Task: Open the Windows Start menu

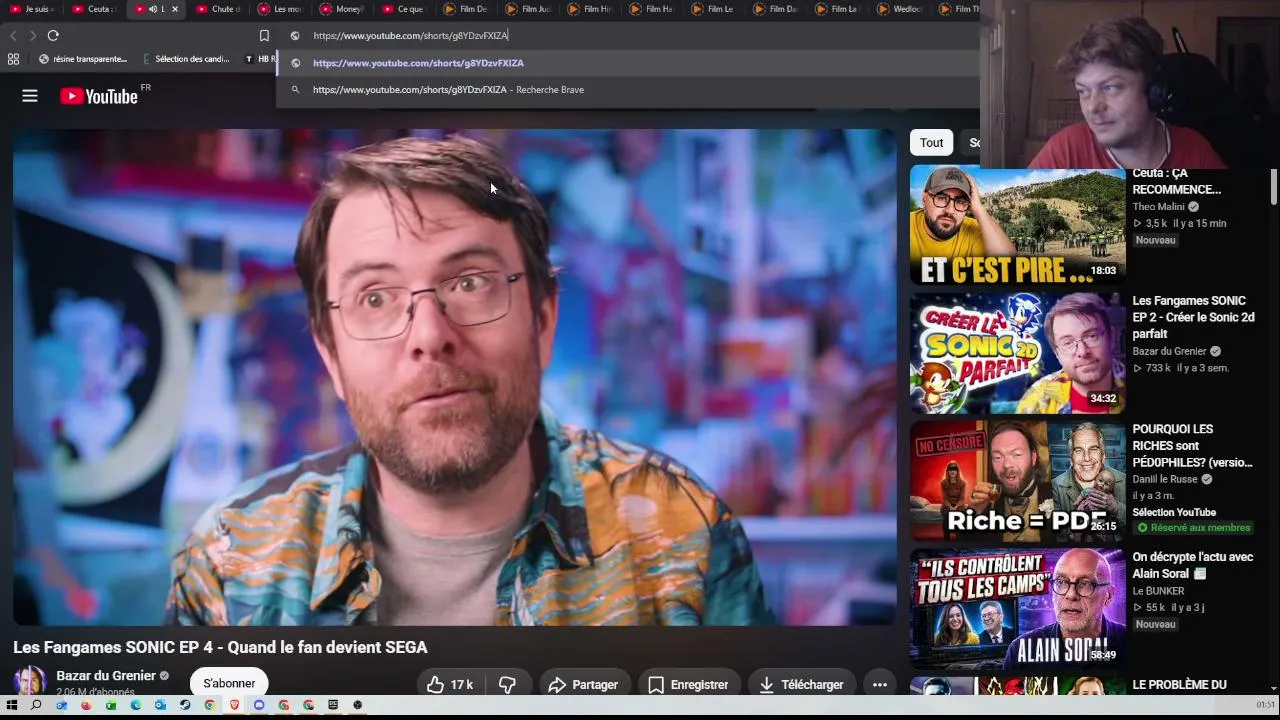Action: [12, 705]
